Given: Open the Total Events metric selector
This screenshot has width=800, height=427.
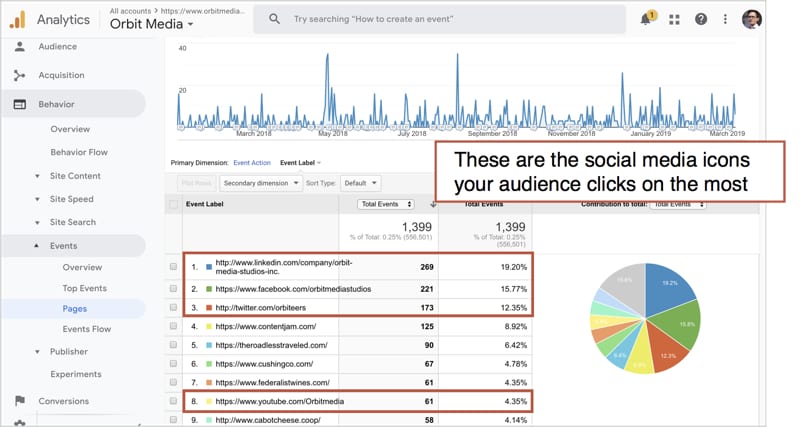Looking at the screenshot, I should [385, 204].
